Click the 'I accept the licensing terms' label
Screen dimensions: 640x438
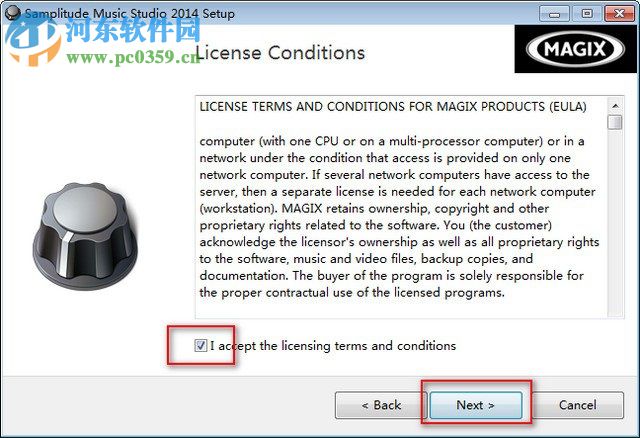click(333, 346)
